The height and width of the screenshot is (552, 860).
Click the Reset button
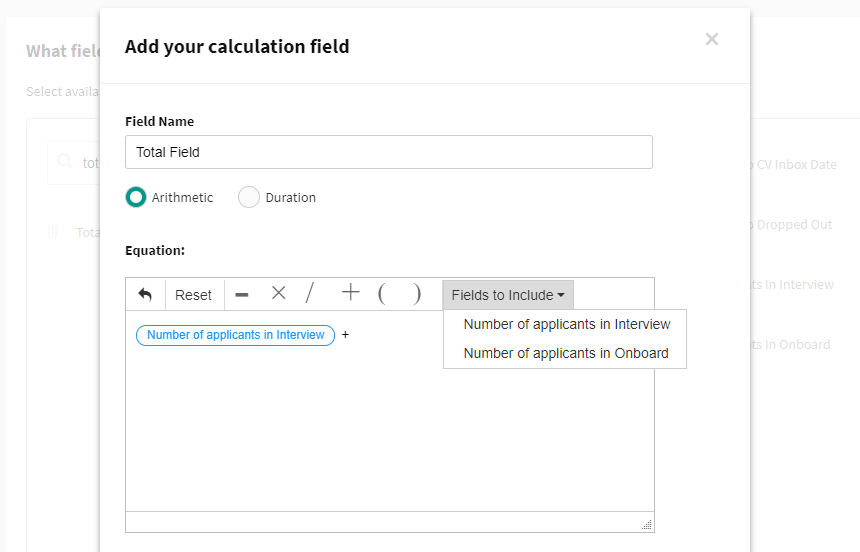(193, 295)
